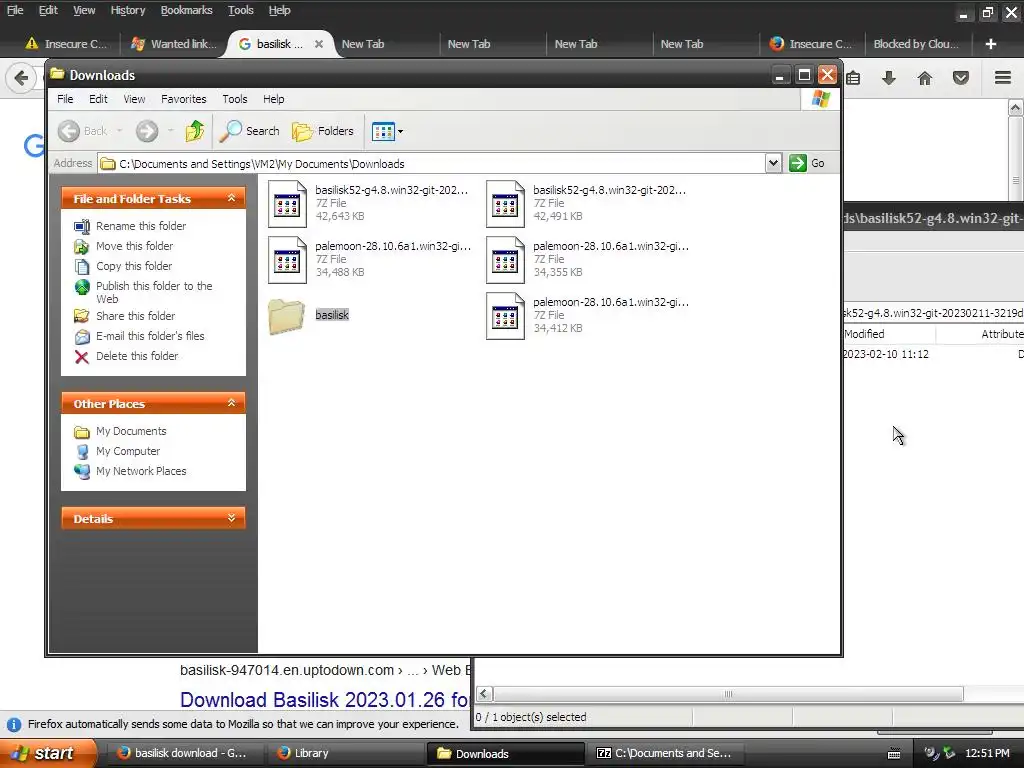
Task: Switch to first Insecure C... browser tab
Action: [66, 44]
